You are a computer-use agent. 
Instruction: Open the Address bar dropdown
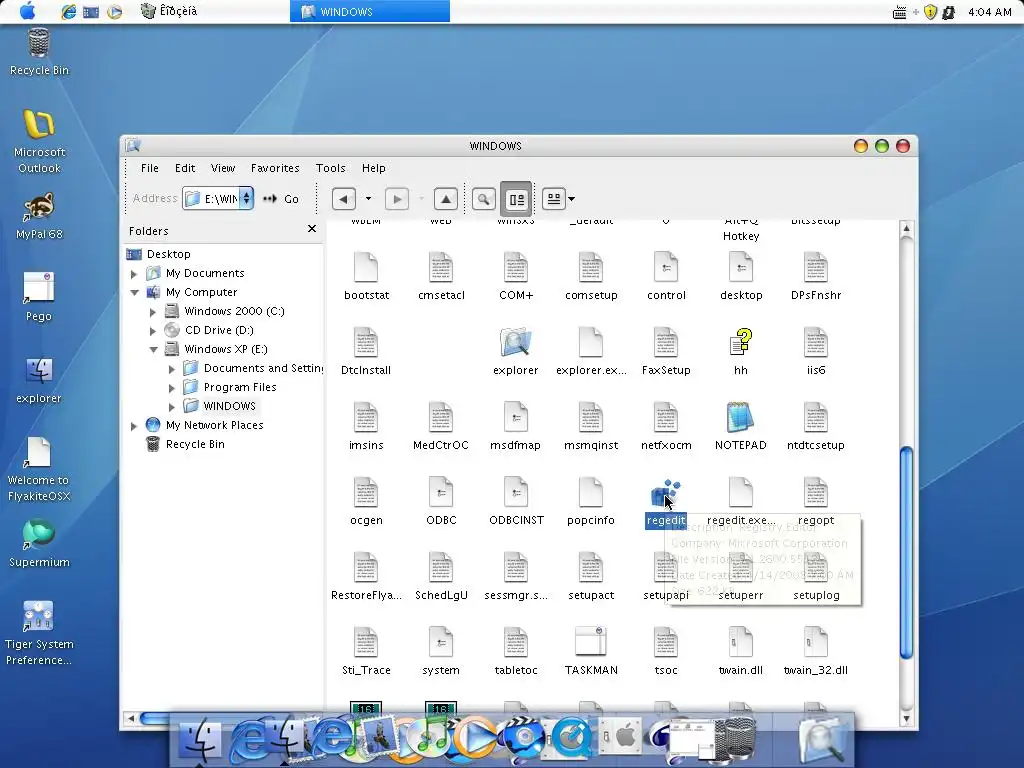point(246,199)
